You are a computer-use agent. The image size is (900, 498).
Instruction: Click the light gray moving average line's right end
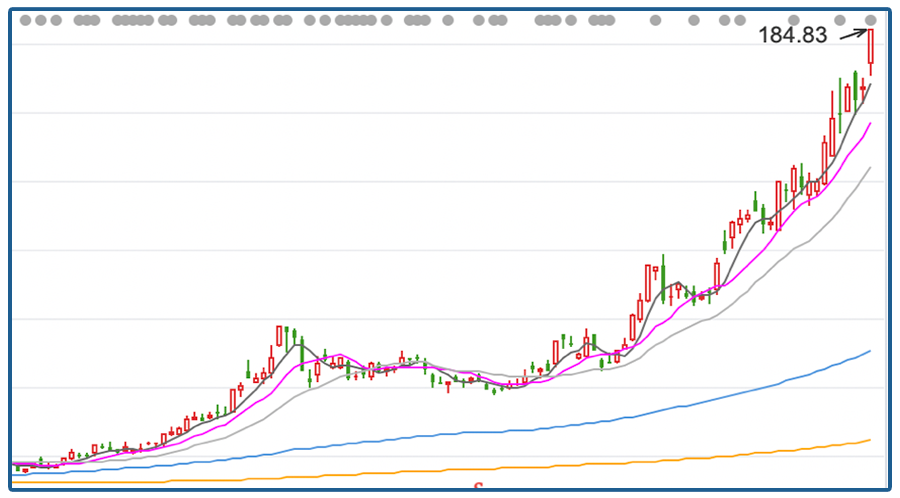pyautogui.click(x=868, y=170)
